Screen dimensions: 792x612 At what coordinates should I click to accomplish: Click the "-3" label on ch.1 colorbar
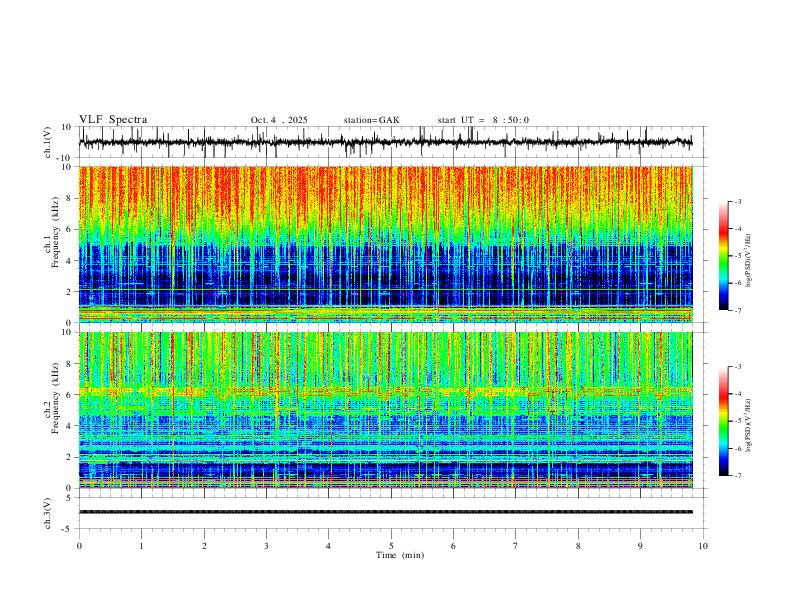738,201
